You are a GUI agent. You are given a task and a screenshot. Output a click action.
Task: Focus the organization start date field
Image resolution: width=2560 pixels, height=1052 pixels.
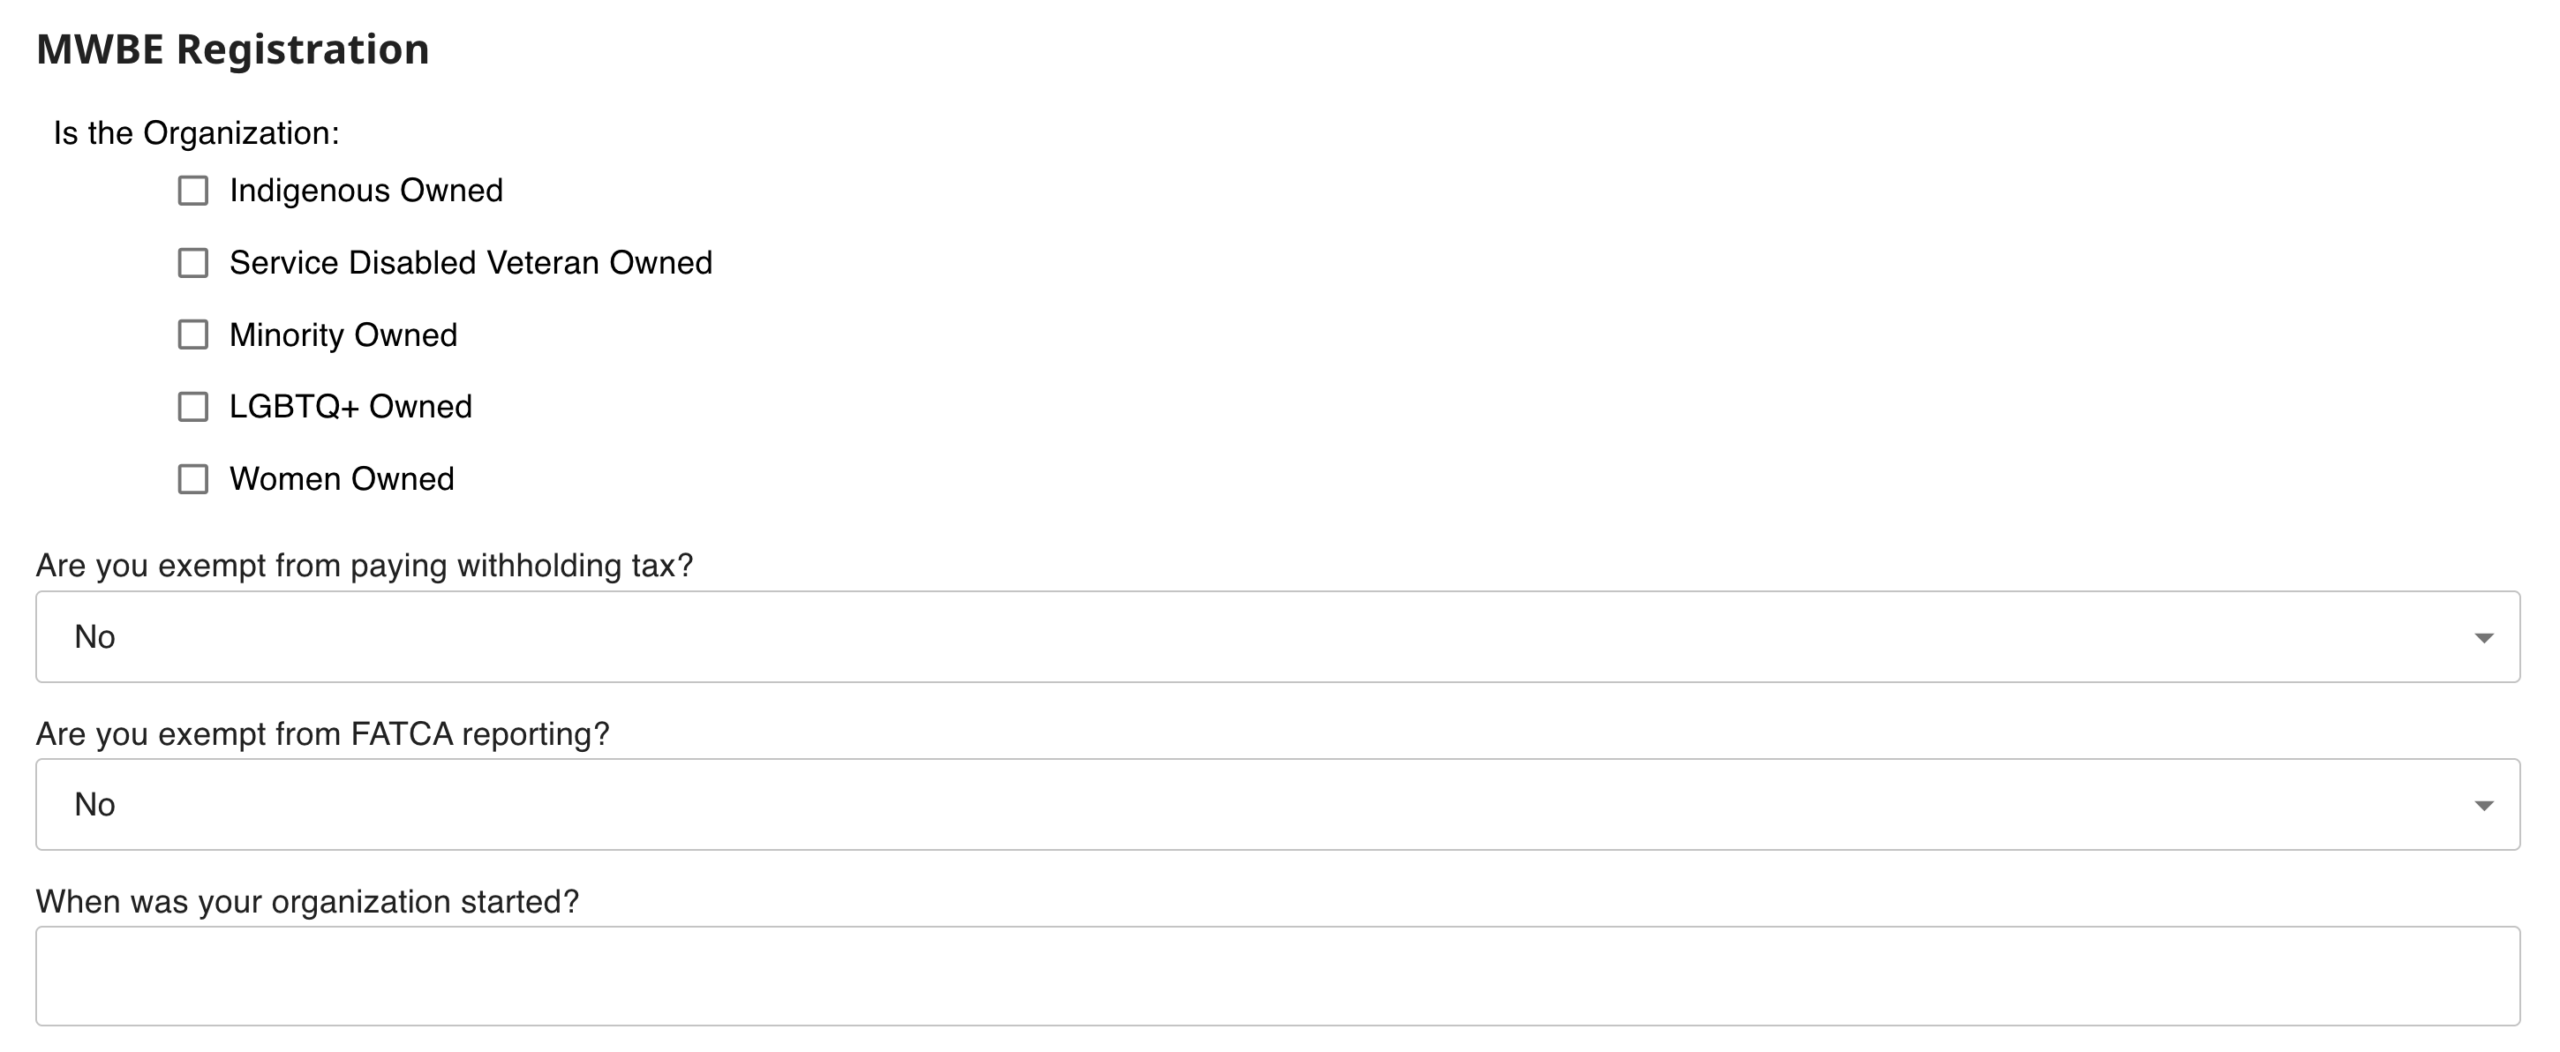pyautogui.click(x=1276, y=976)
